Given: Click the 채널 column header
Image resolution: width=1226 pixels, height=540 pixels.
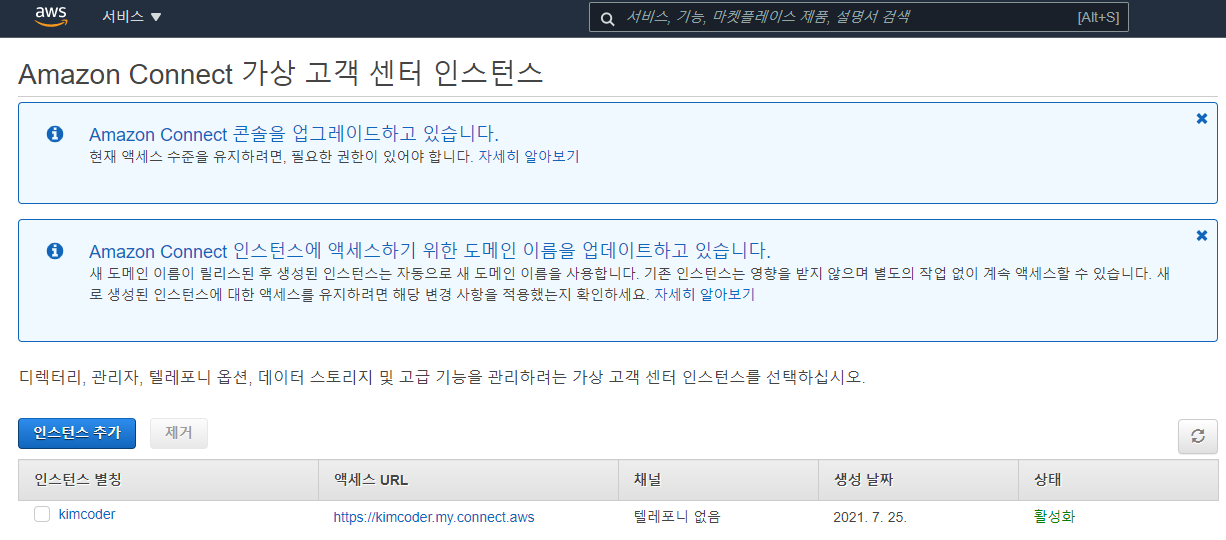Looking at the screenshot, I should point(719,480).
